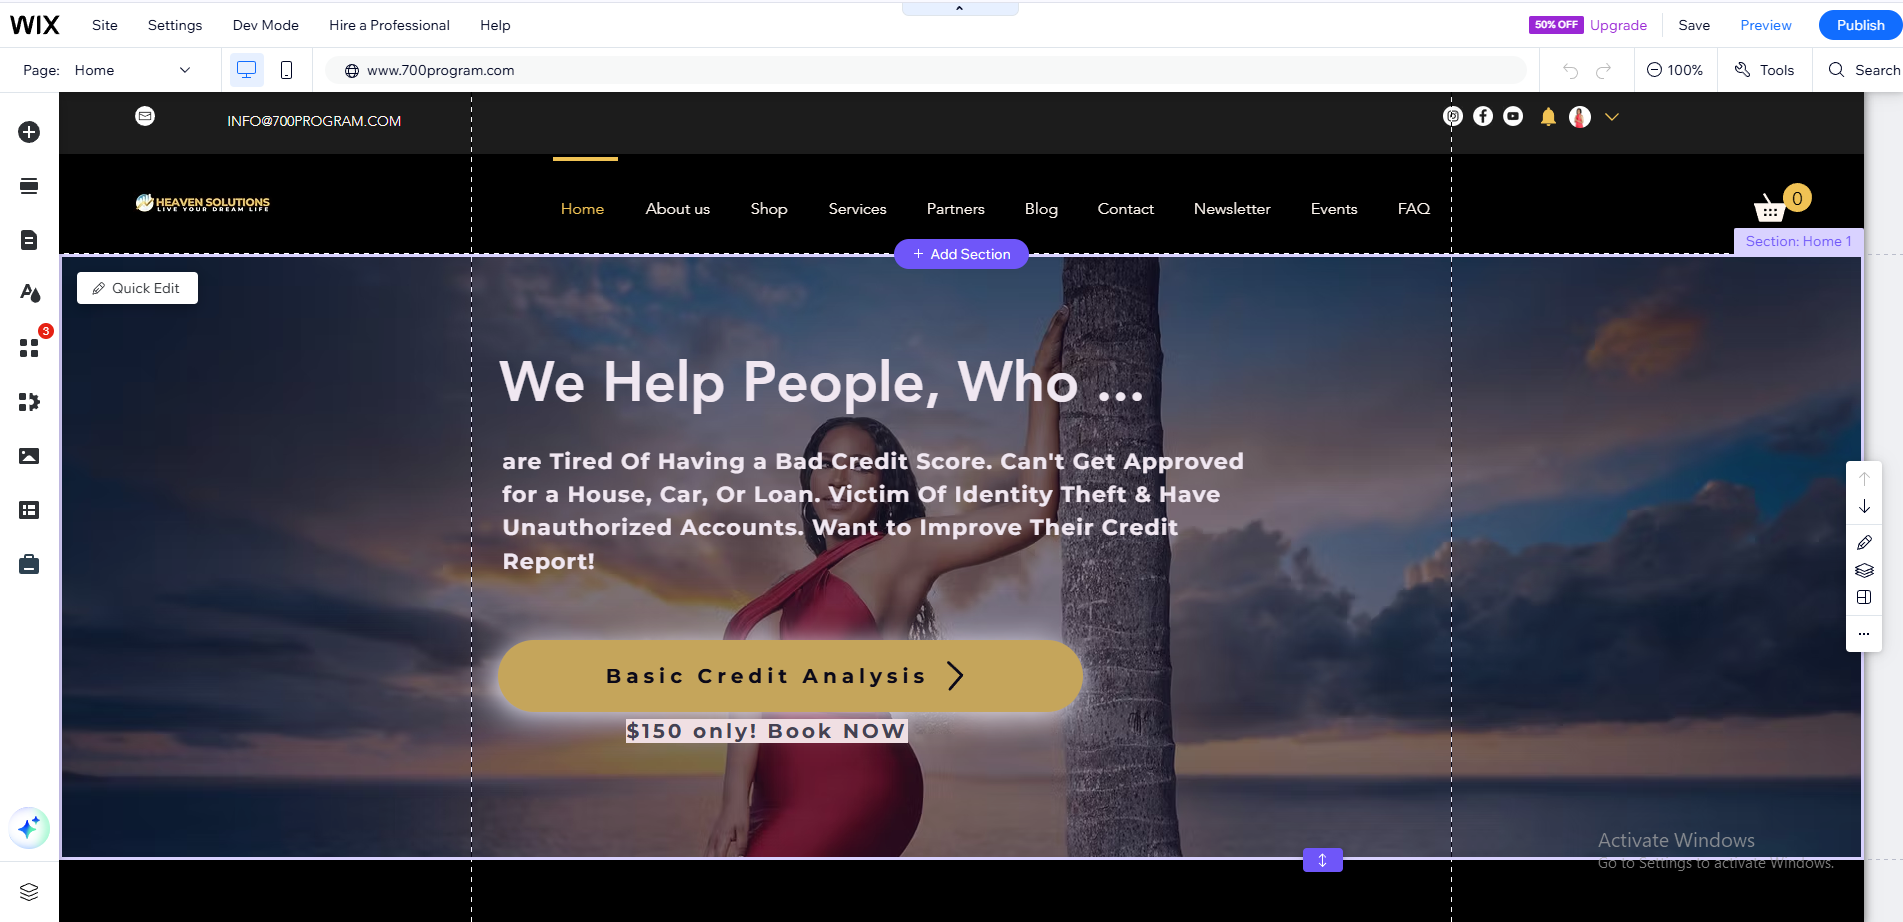Click the Publish button
Screen dimensions: 1903x922
[x=1860, y=25]
